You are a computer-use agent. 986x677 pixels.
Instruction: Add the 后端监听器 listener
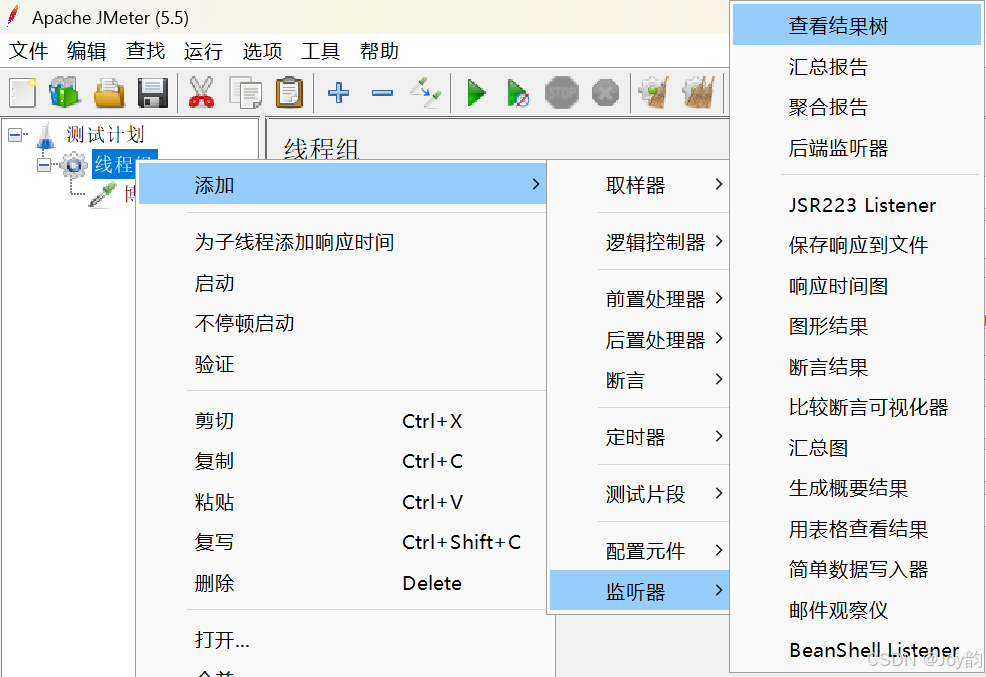click(857, 148)
